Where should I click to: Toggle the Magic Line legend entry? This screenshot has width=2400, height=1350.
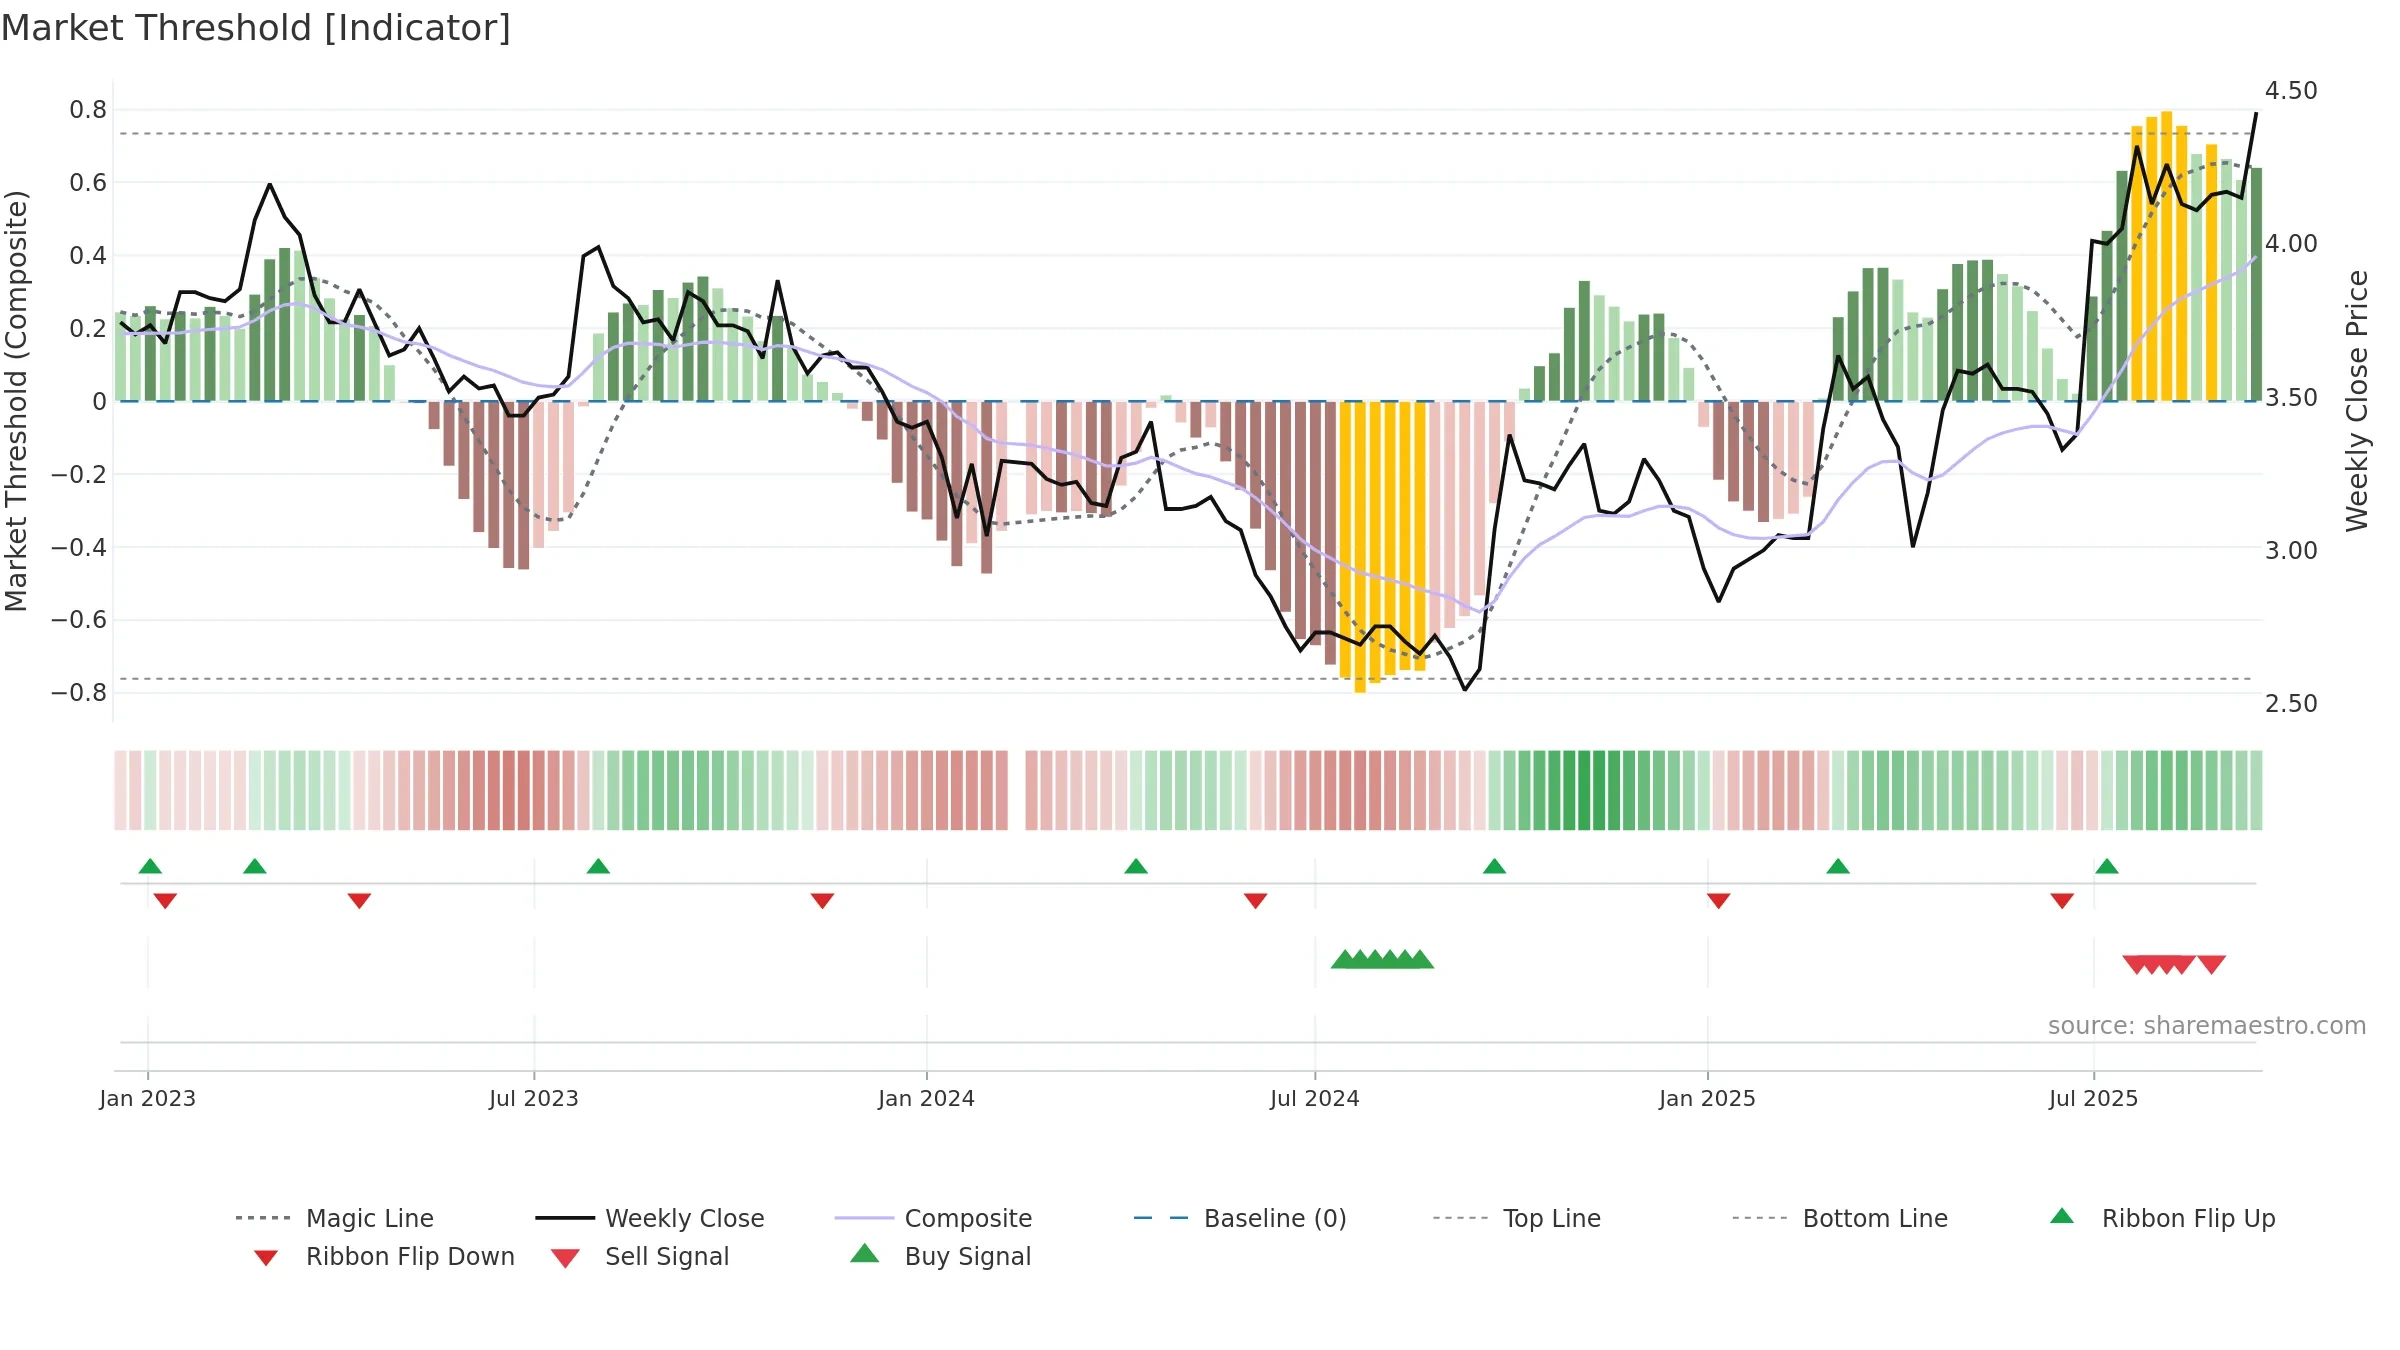click(335, 1218)
